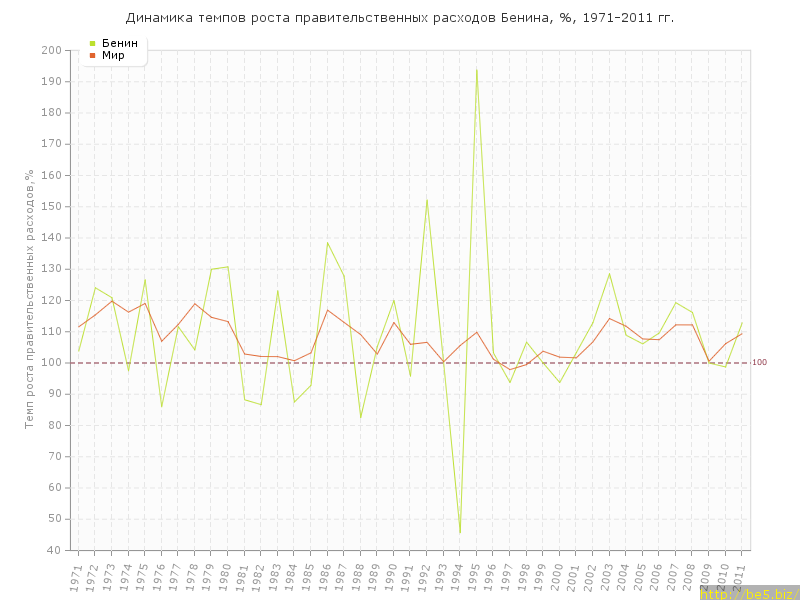The image size is (800, 600).
Task: Click the 200 value on y-axis
Action: (x=51, y=50)
